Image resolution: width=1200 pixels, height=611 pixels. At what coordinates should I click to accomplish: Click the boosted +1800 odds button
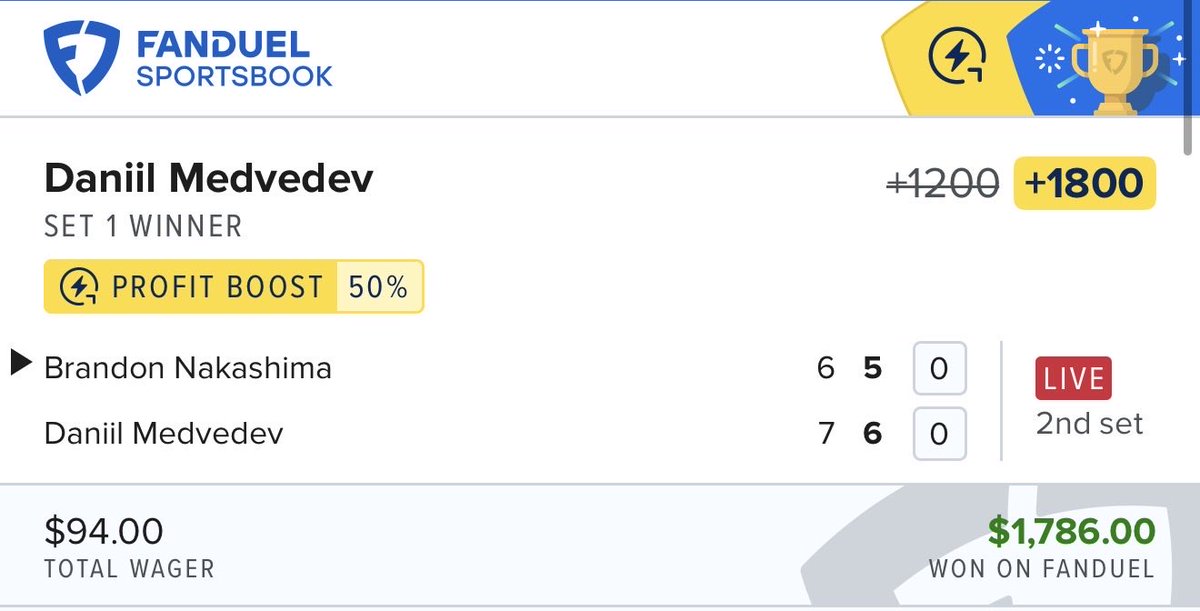1085,183
